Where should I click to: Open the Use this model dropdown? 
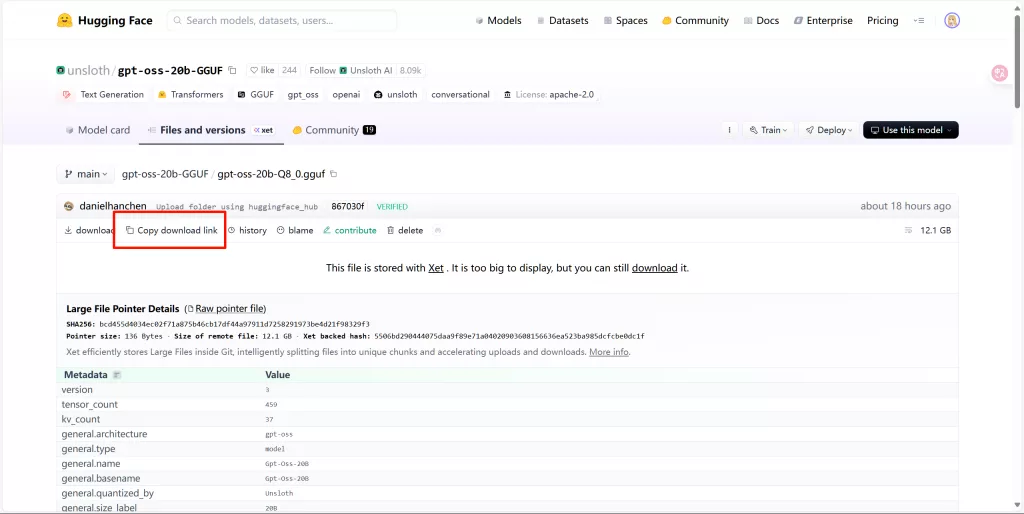pyautogui.click(x=910, y=130)
